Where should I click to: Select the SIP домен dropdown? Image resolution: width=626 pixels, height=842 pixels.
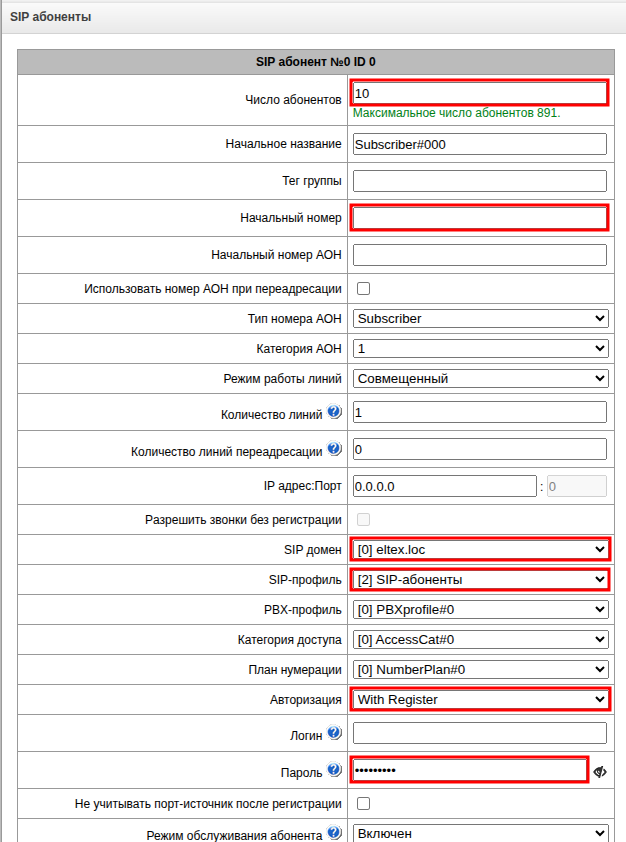(x=480, y=549)
